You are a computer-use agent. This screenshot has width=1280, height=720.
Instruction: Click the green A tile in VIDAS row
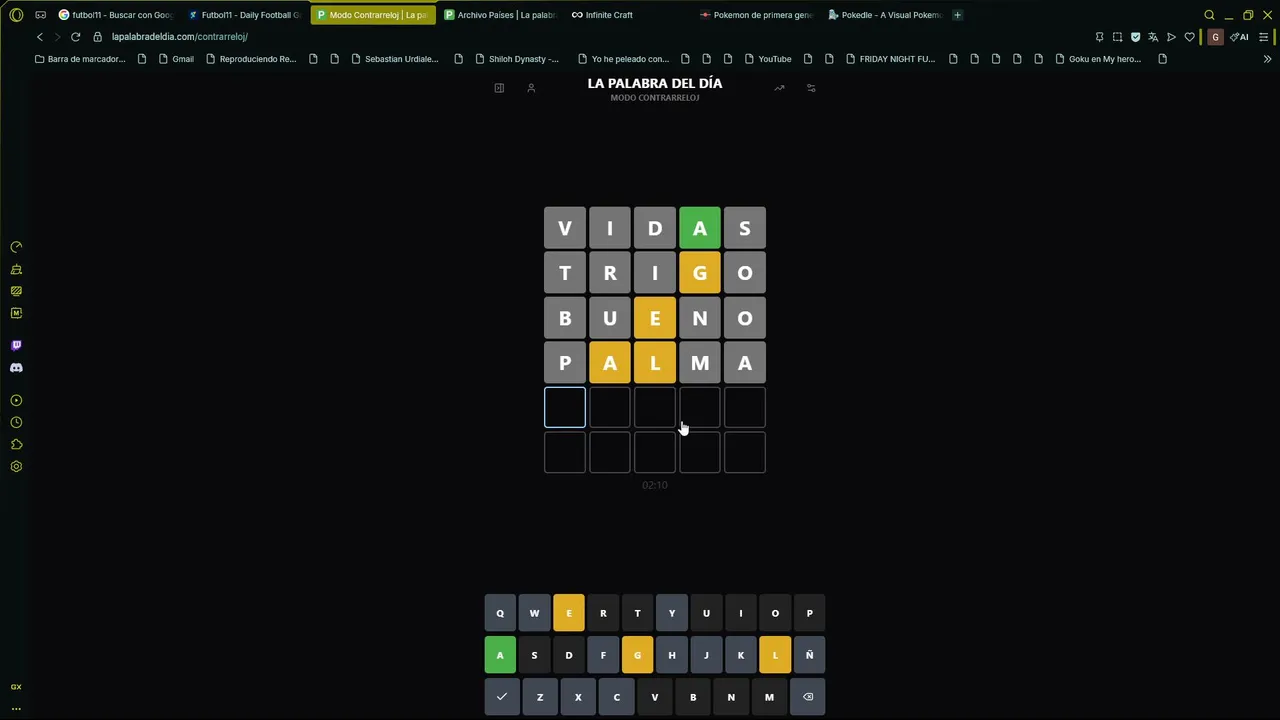pos(700,228)
